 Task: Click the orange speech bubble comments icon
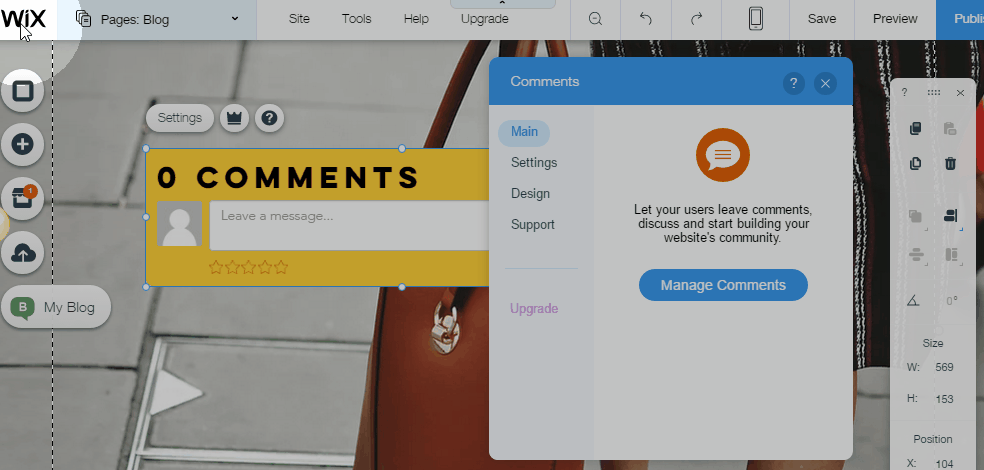tap(723, 155)
